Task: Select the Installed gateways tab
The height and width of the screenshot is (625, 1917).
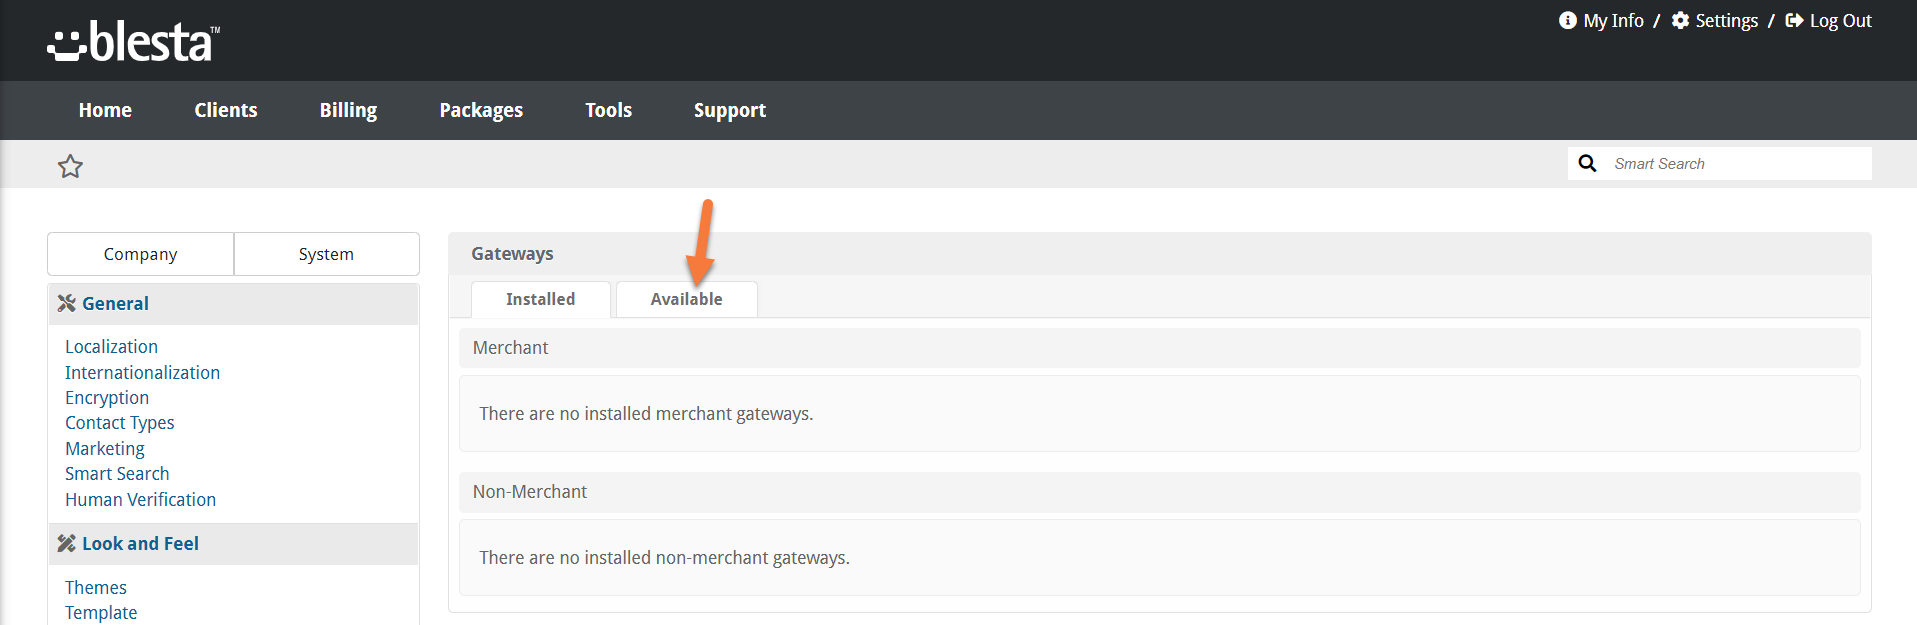Action: point(540,299)
